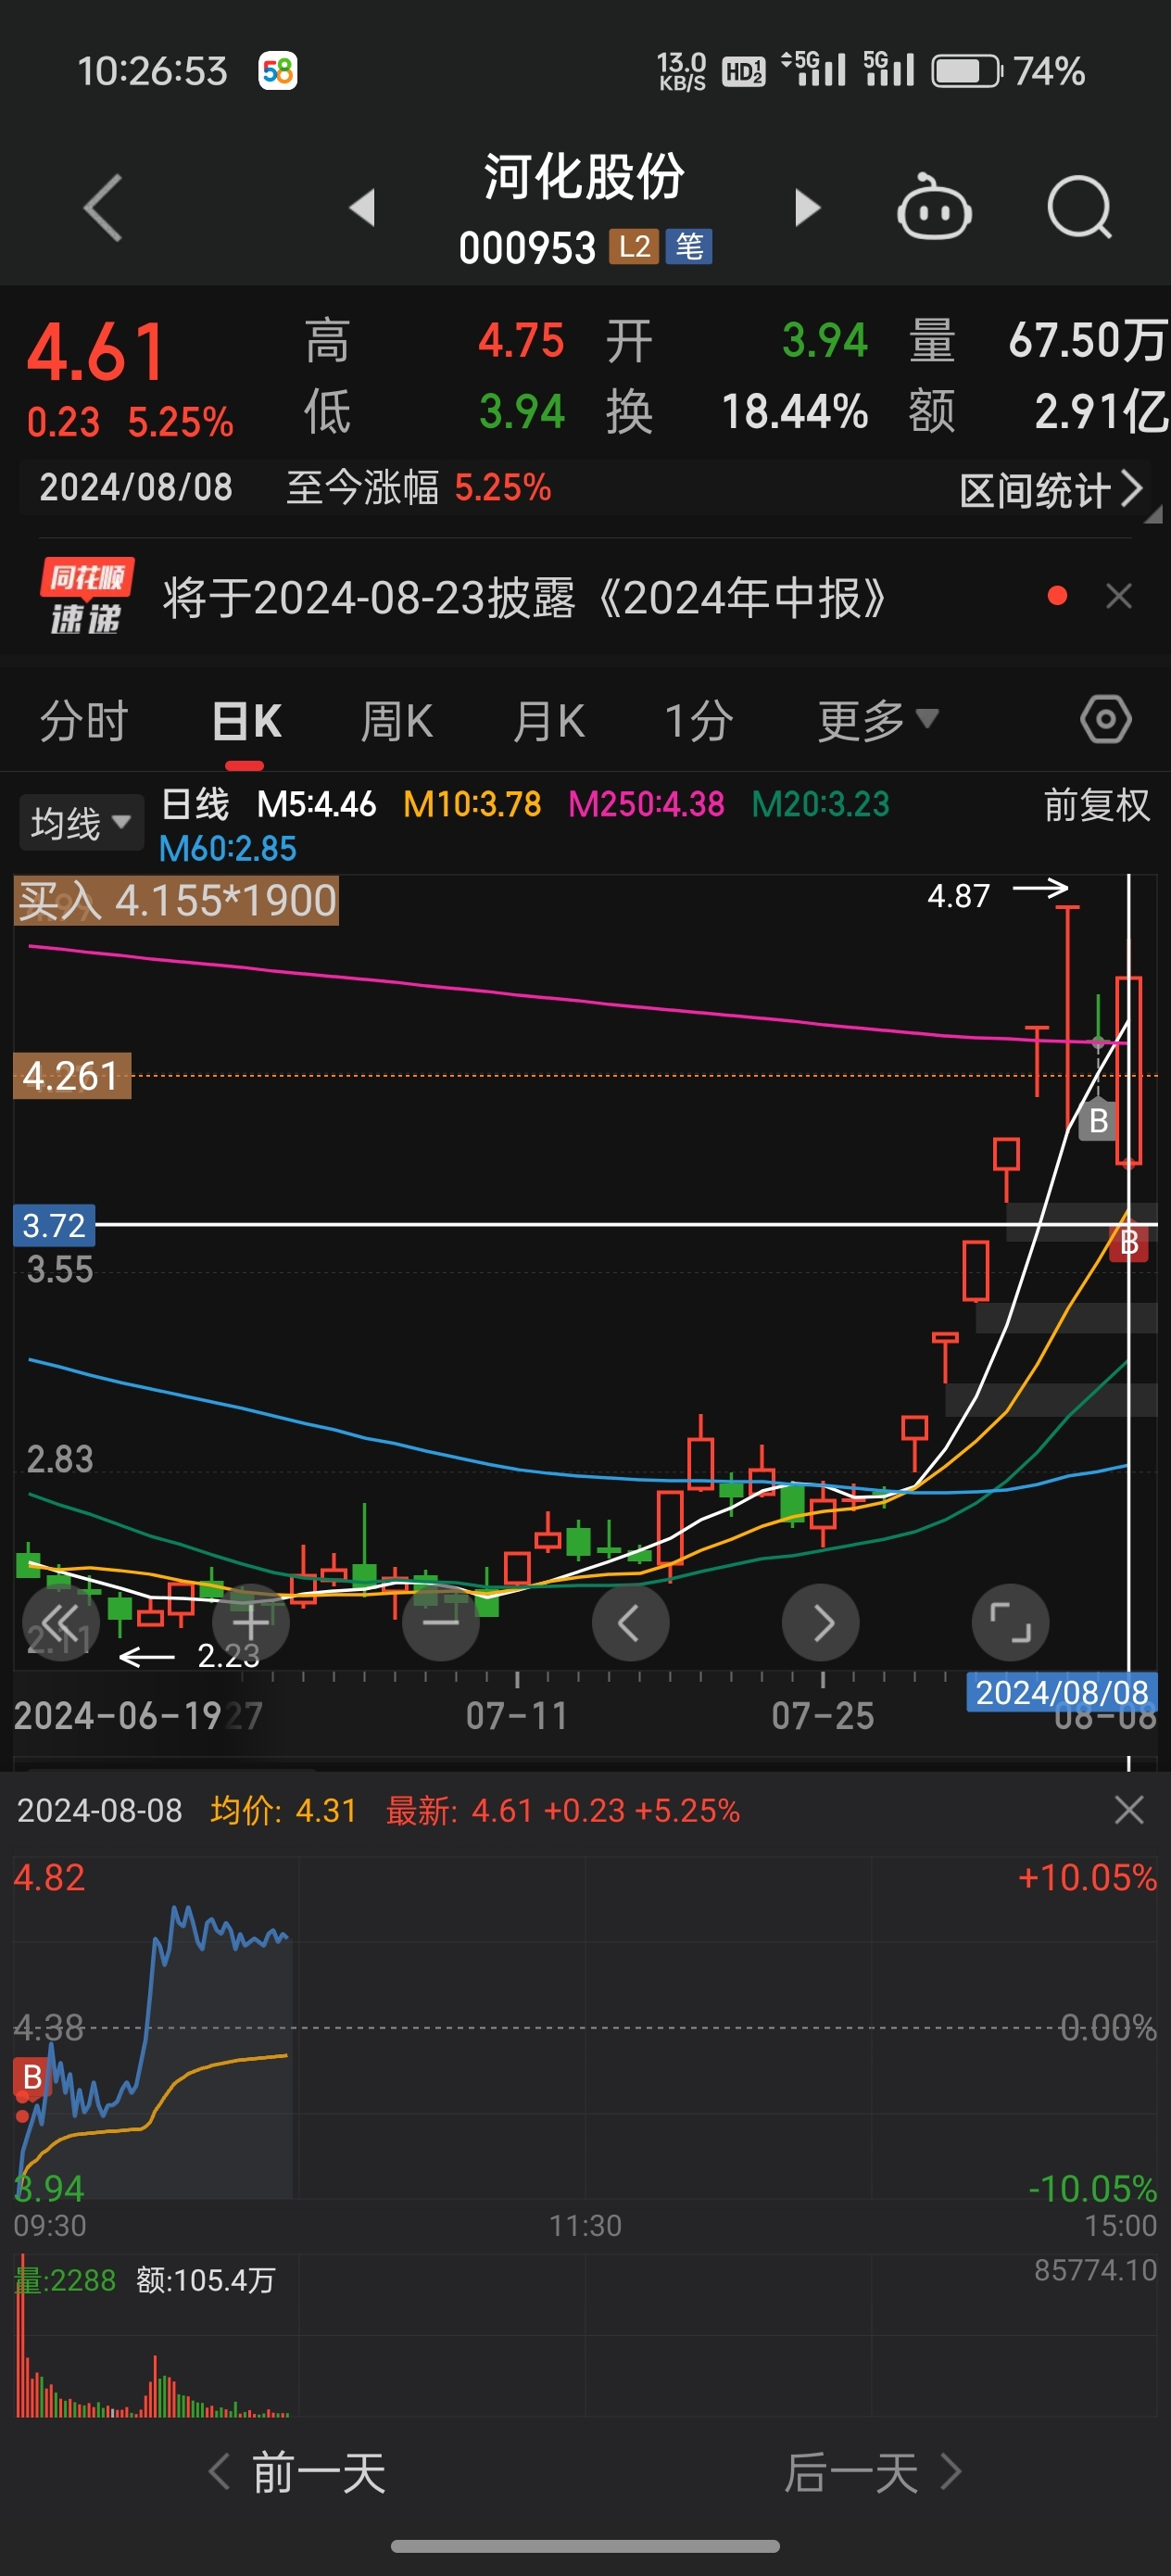Open the 2024年中报 disclosure notice
The image size is (1171, 2576).
point(524,598)
